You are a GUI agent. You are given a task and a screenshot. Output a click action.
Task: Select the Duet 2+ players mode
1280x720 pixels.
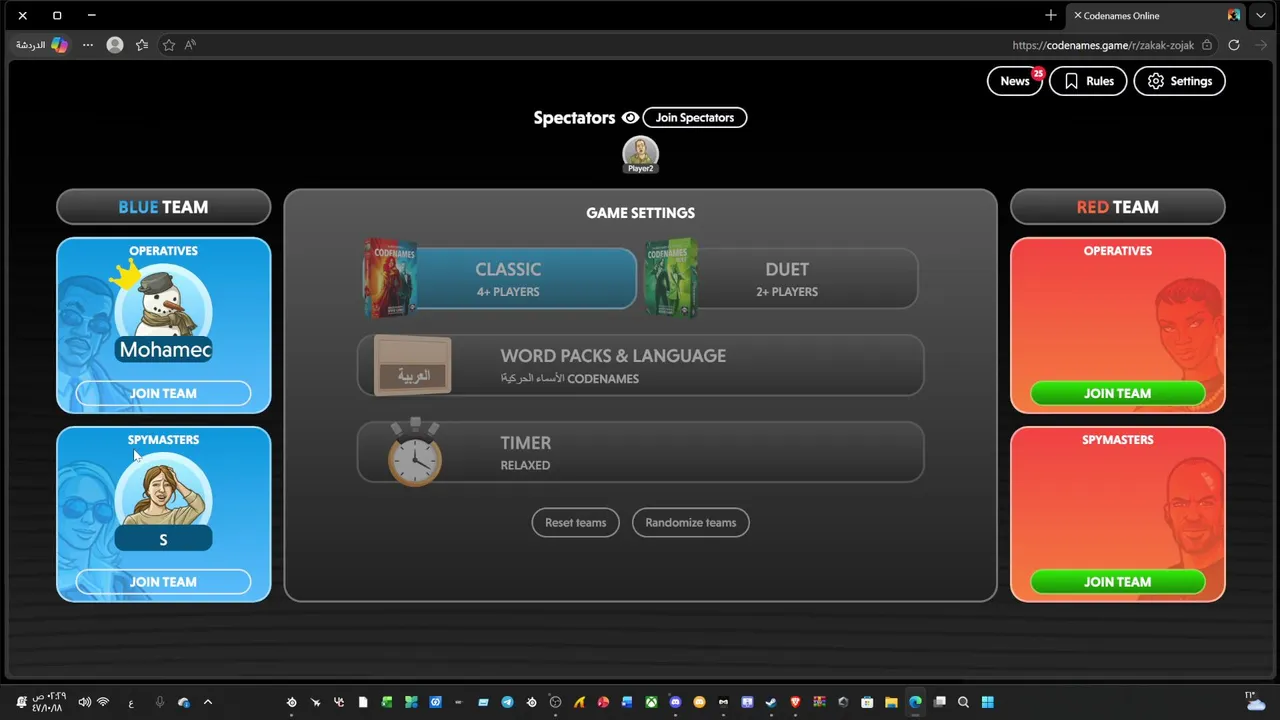point(786,279)
